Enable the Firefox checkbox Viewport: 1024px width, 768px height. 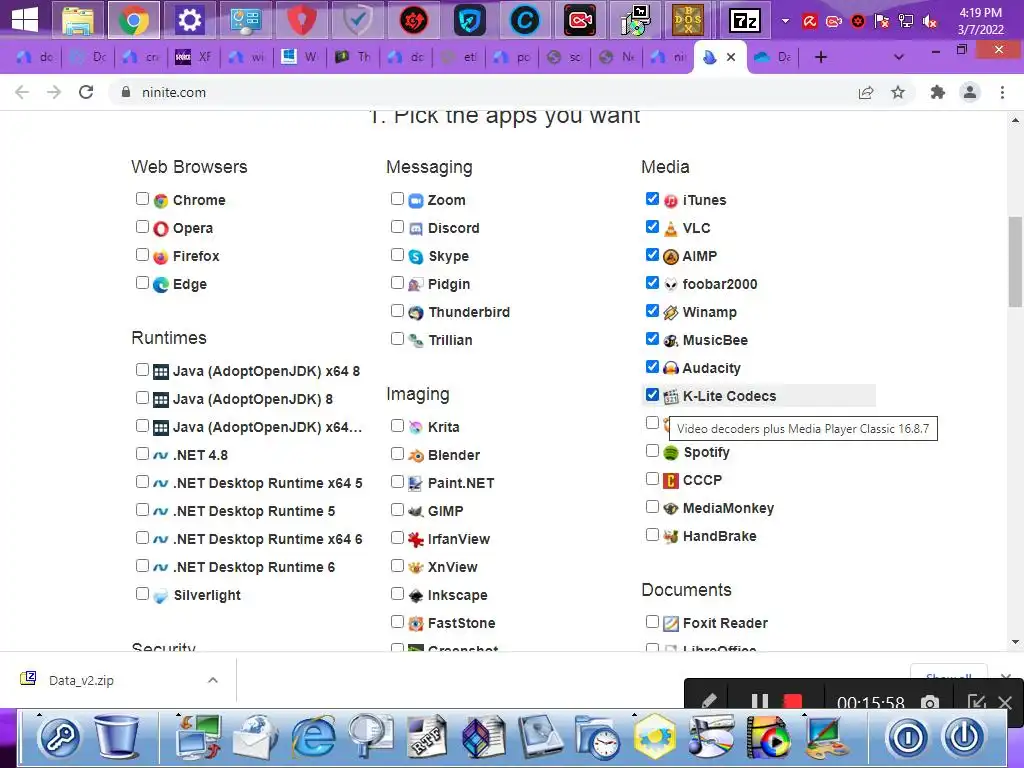click(142, 255)
